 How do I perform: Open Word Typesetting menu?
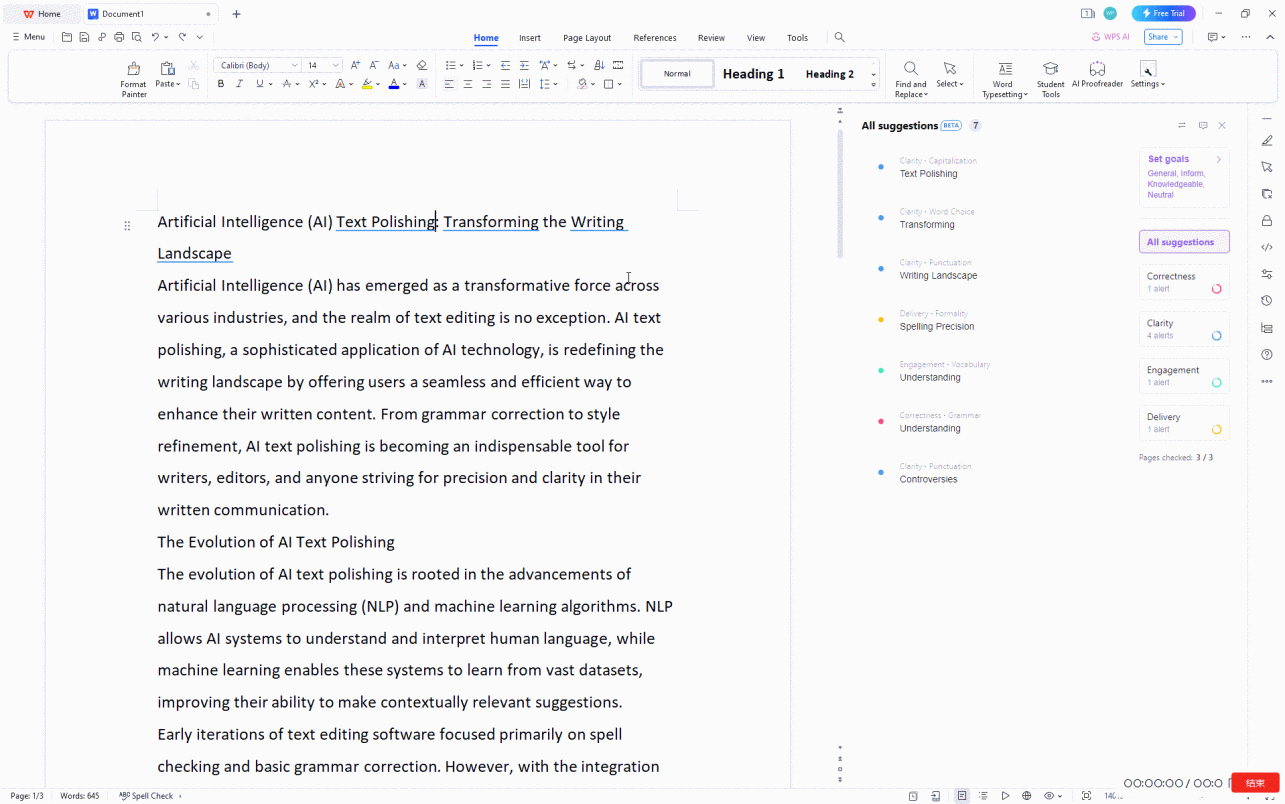[x=1004, y=79]
